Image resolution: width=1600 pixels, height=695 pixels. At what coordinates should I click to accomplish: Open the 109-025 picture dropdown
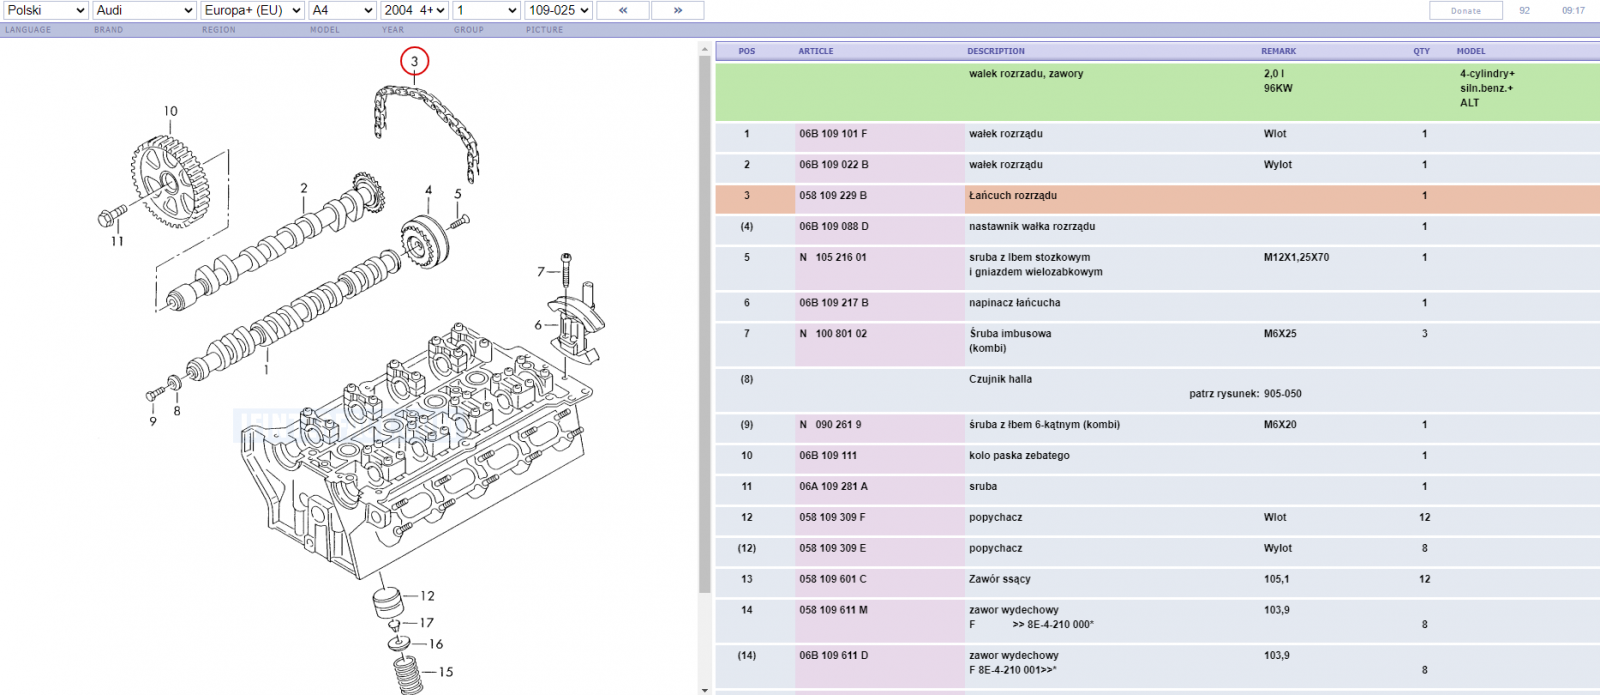coord(558,10)
